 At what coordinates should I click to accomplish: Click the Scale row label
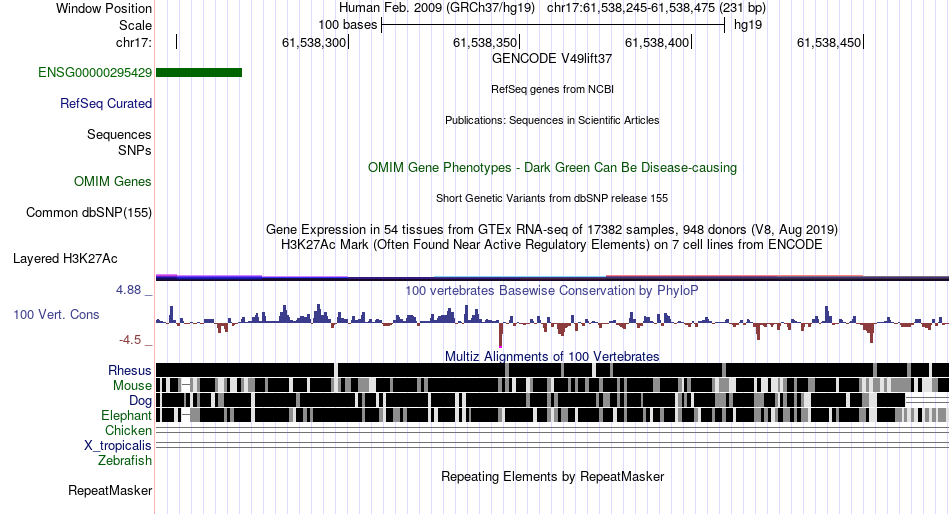click(135, 25)
